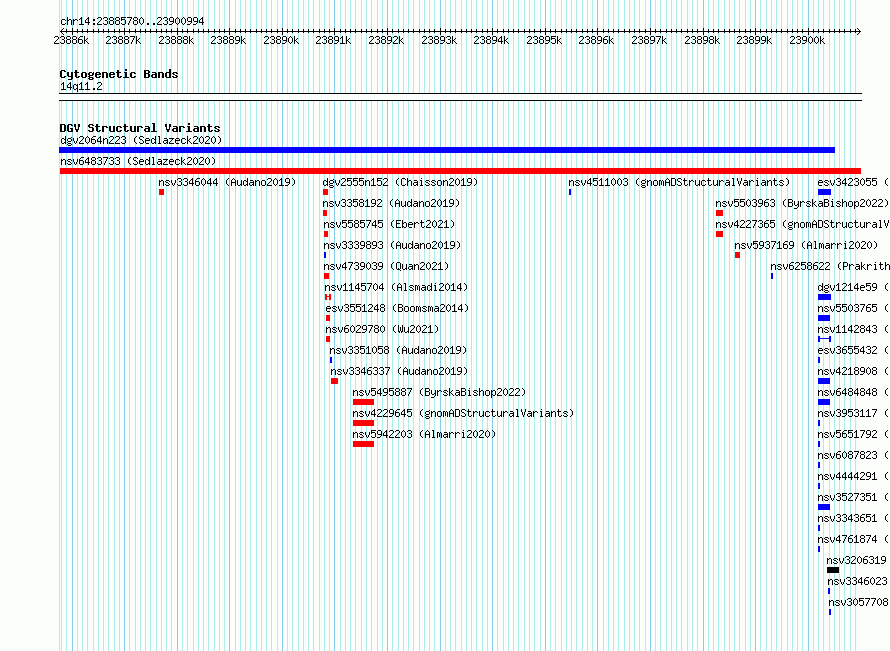The width and height of the screenshot is (890, 651).
Task: Open nsv6029780 (Wu2021) variant
Action: (382, 329)
